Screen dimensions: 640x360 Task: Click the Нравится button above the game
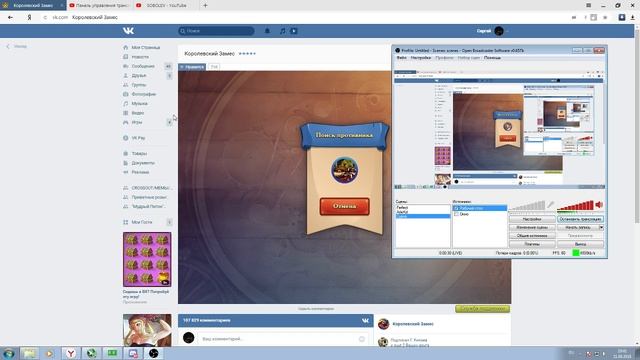pyautogui.click(x=192, y=67)
